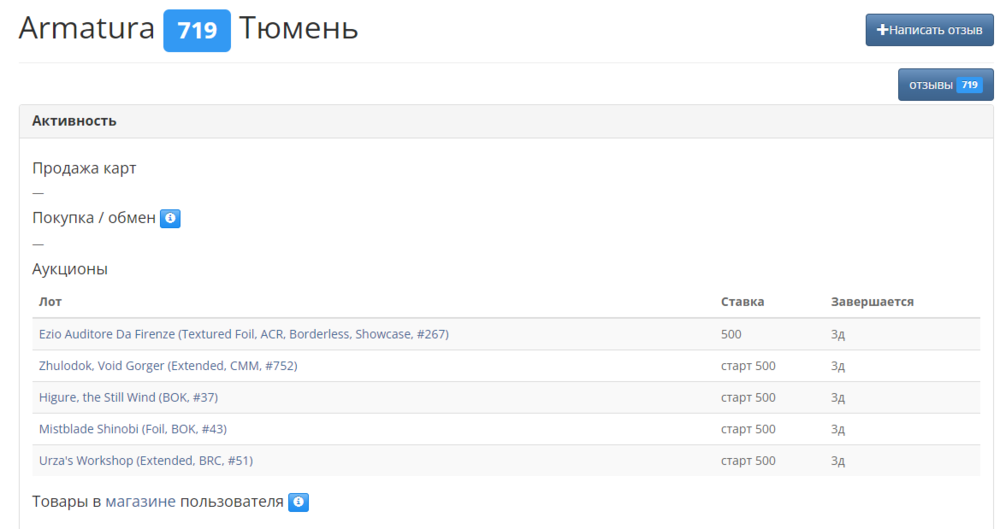Image resolution: width=1000 pixels, height=529 pixels.
Task: Click the info icon after пользователя
Action: 298,502
